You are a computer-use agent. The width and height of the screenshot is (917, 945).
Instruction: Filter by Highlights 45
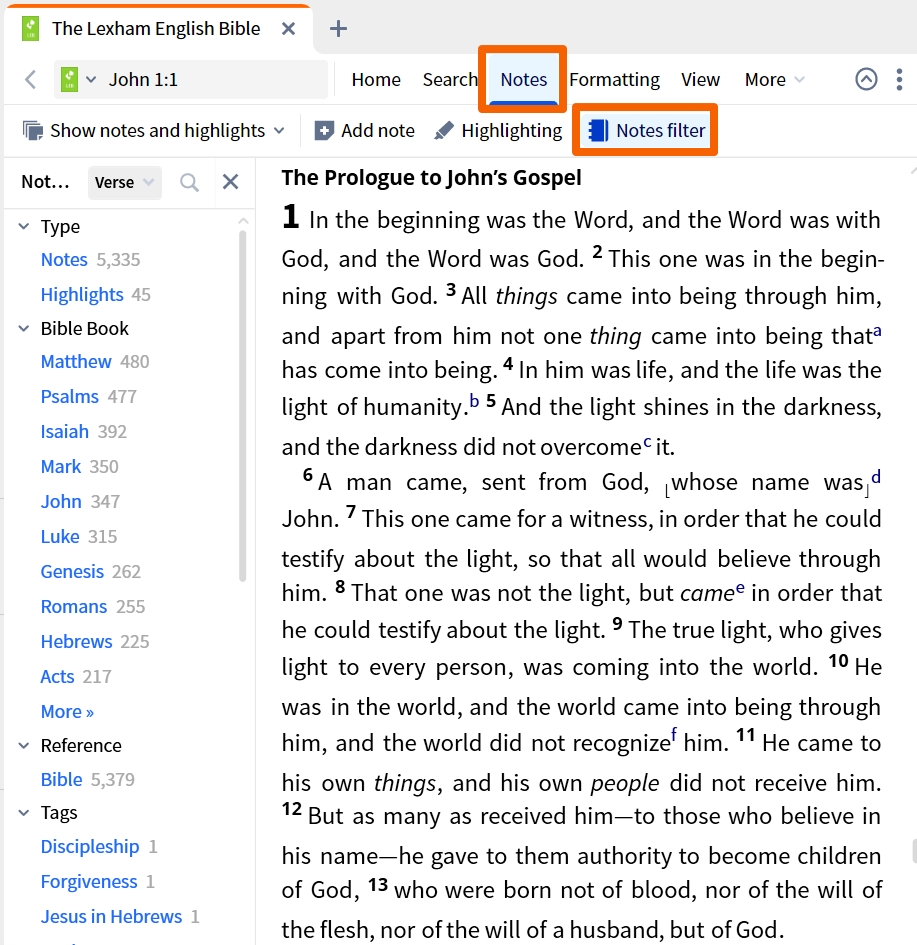coord(96,295)
